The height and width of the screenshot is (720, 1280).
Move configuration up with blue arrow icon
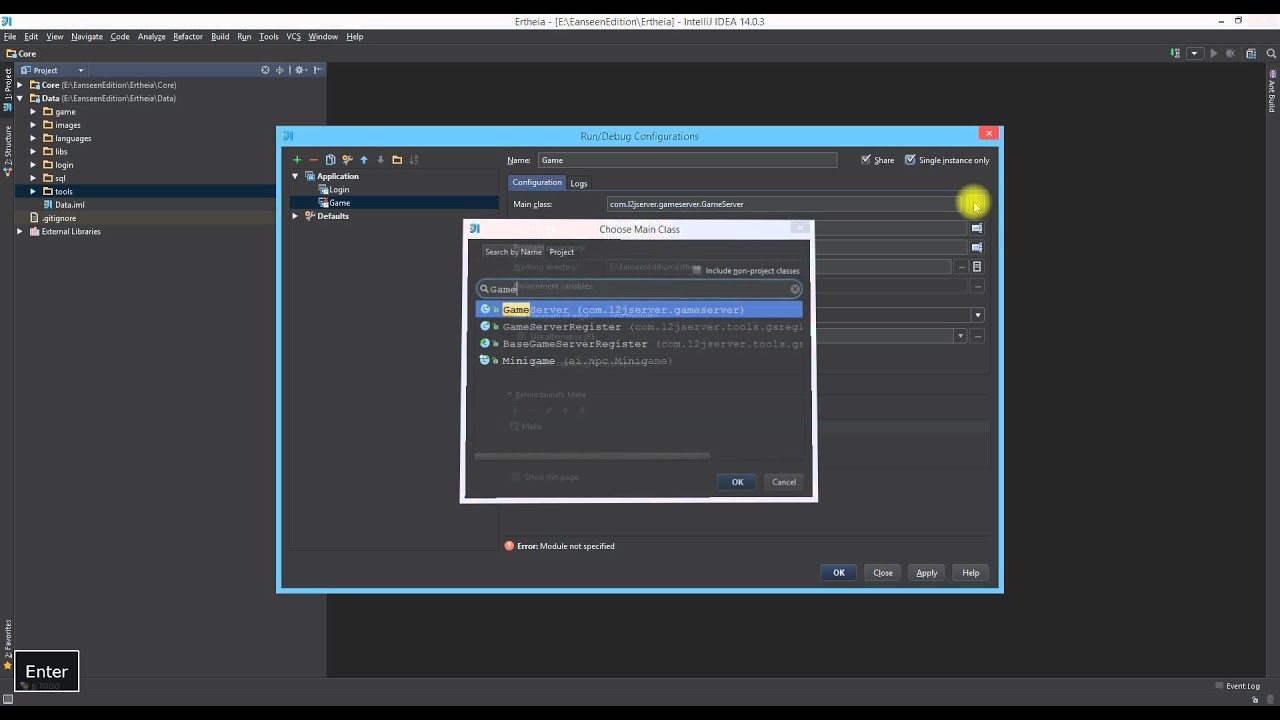coord(364,160)
